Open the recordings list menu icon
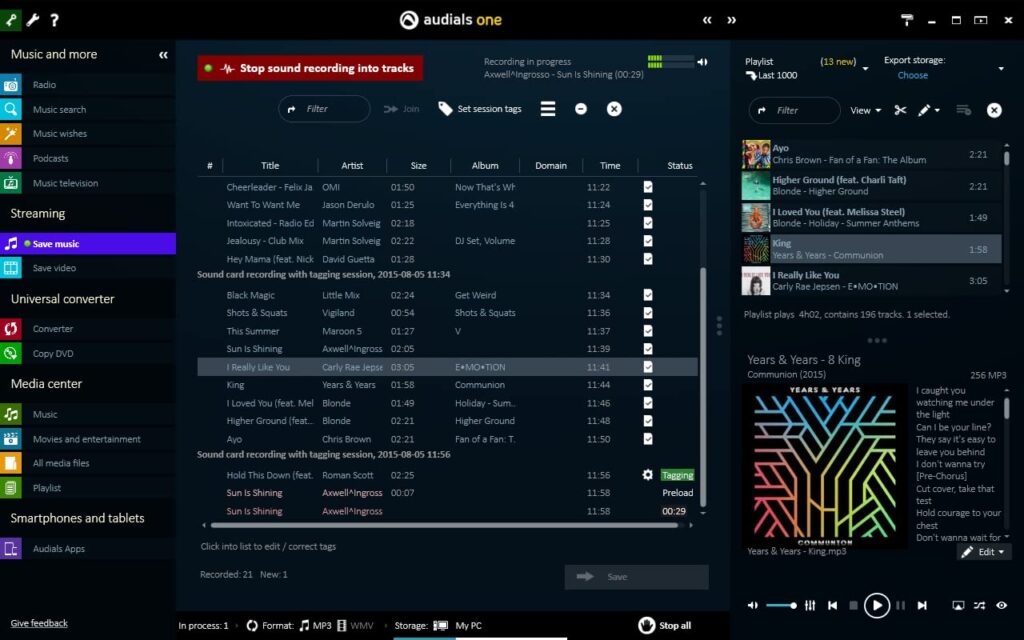 (548, 109)
